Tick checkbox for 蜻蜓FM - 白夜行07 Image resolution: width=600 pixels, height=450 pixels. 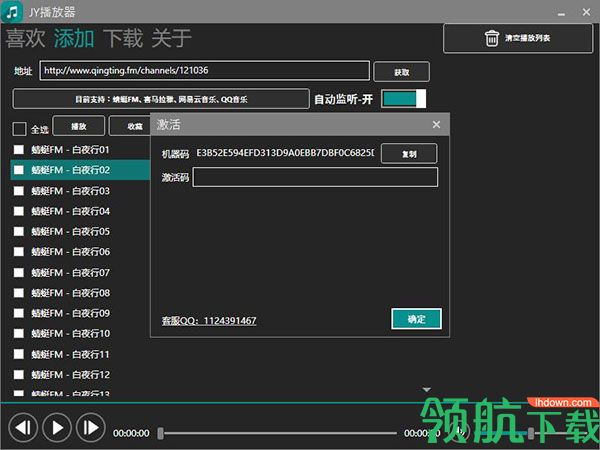18,272
